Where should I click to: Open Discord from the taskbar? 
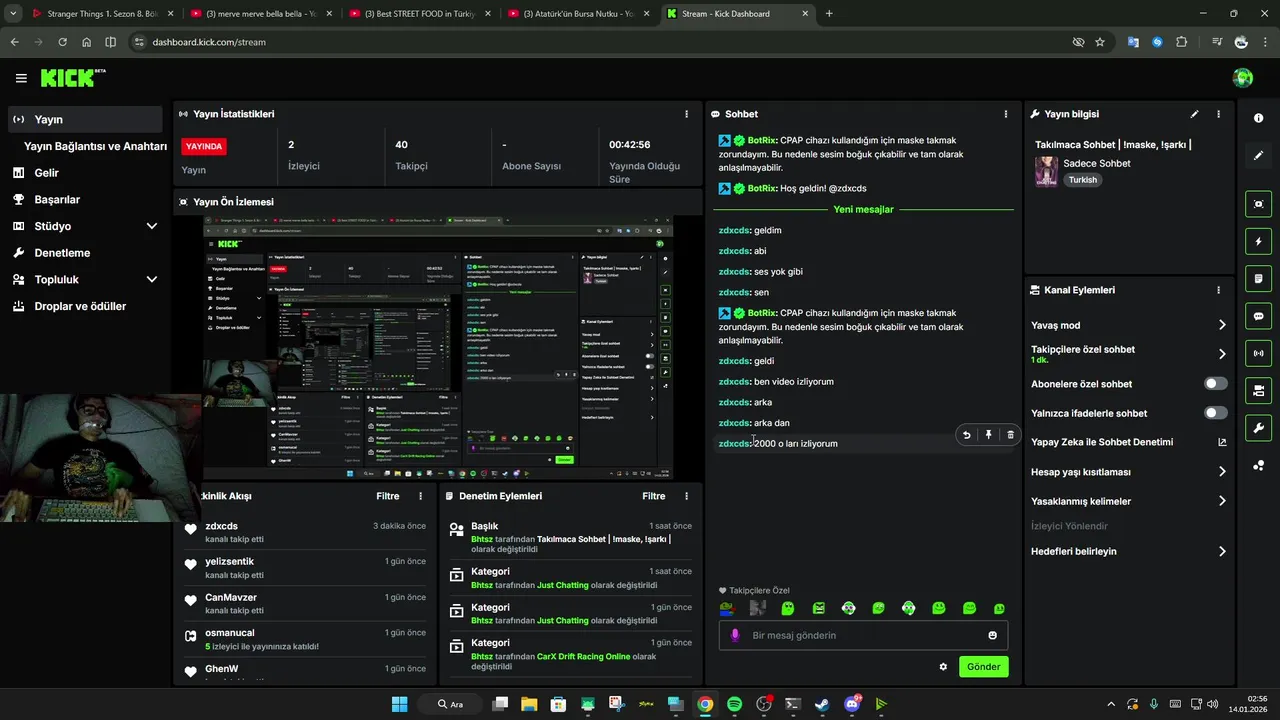point(852,704)
